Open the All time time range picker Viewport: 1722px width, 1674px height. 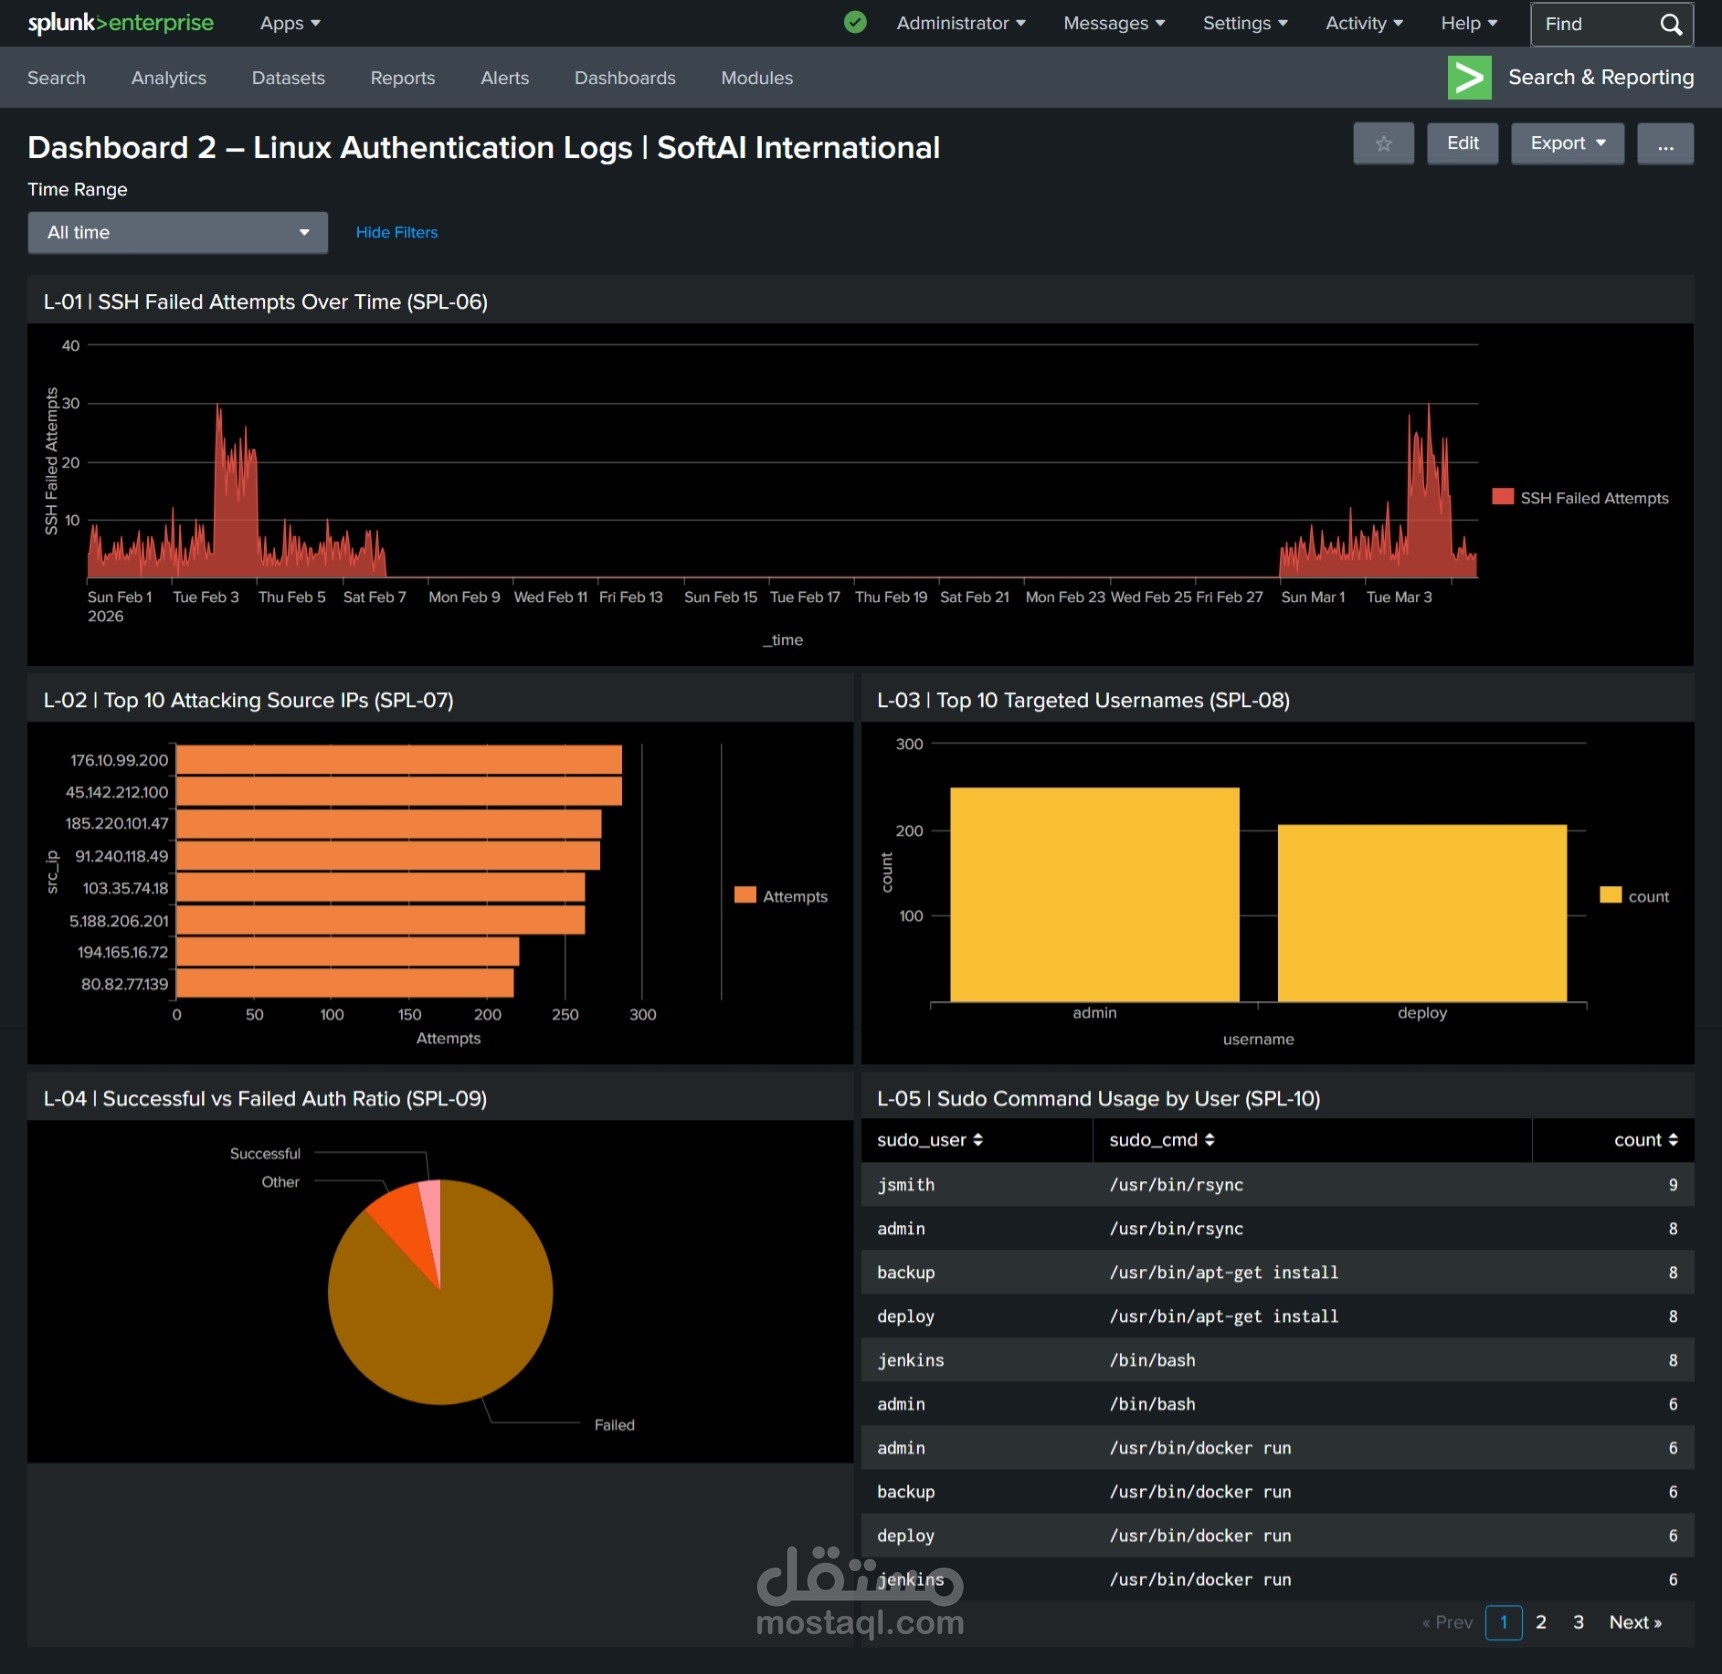pos(177,232)
